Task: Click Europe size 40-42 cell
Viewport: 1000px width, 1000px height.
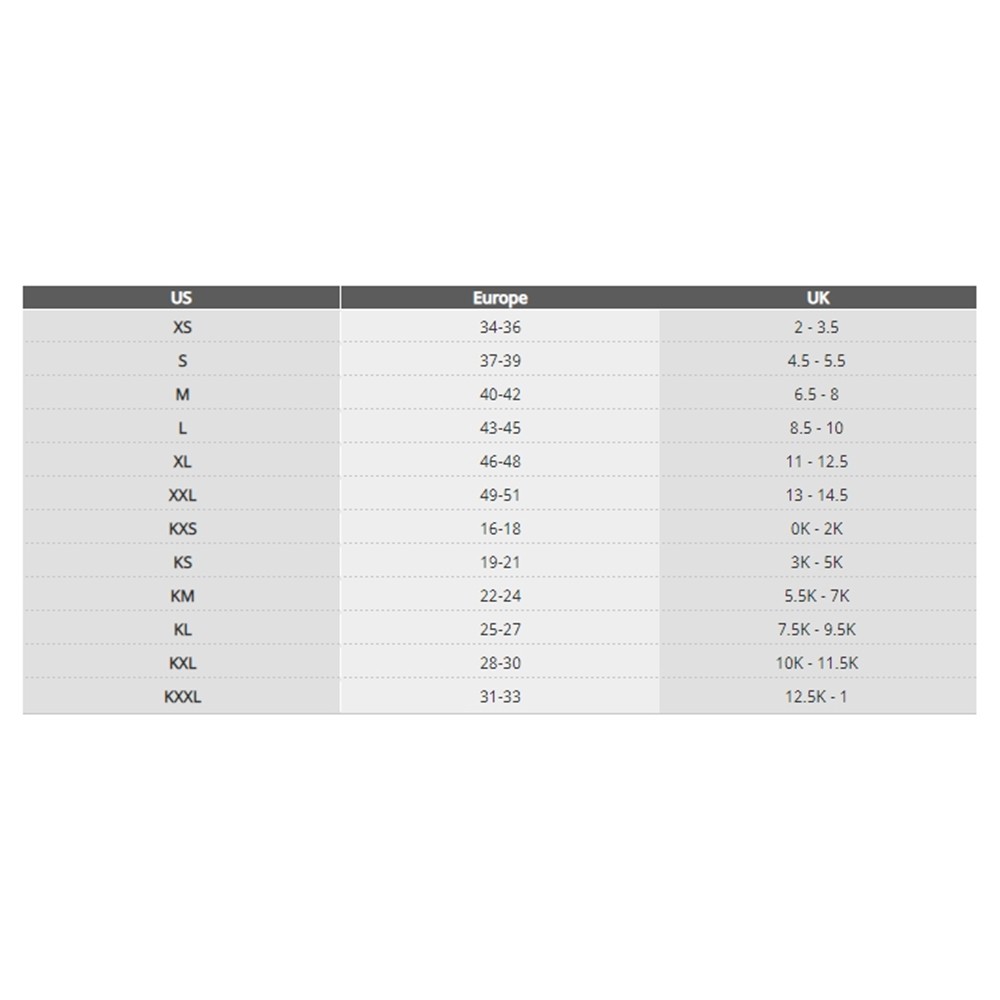Action: 500,394
